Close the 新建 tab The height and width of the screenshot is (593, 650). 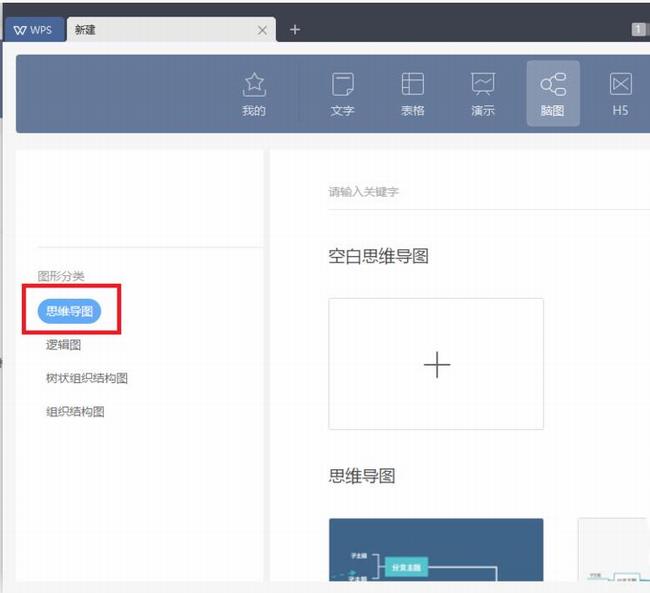[262, 30]
